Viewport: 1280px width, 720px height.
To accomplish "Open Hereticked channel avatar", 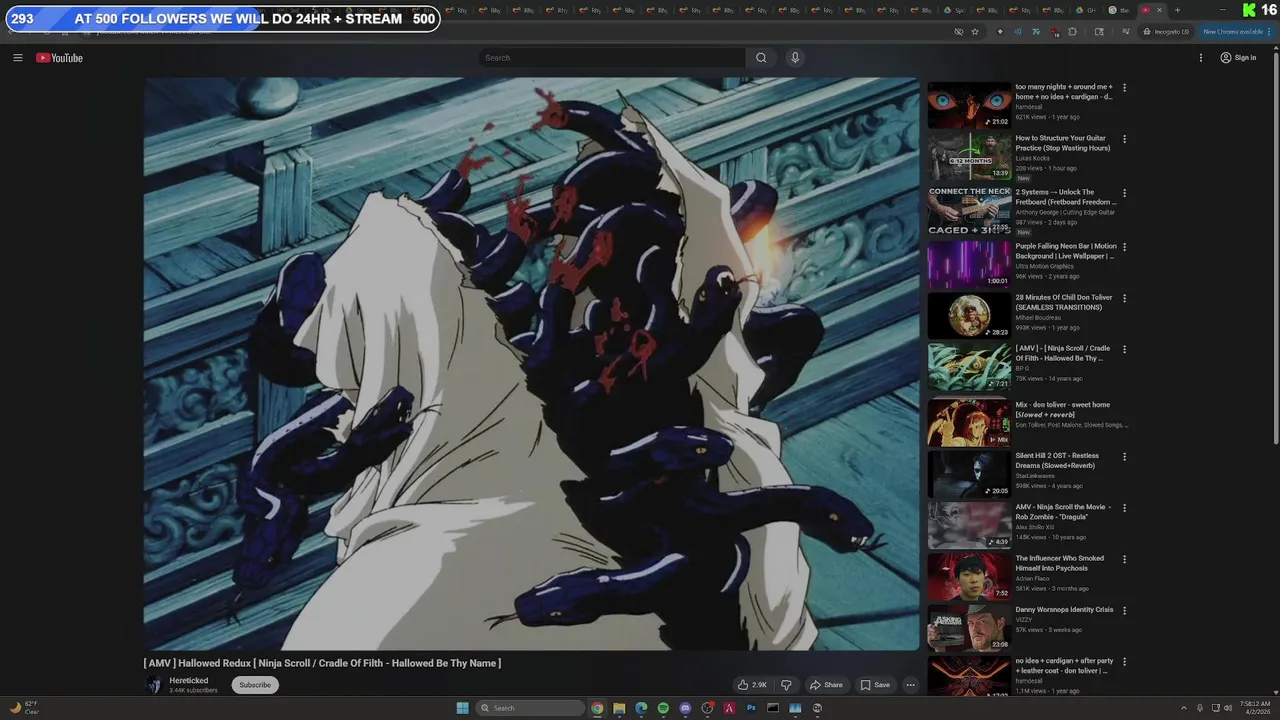I will (x=154, y=685).
